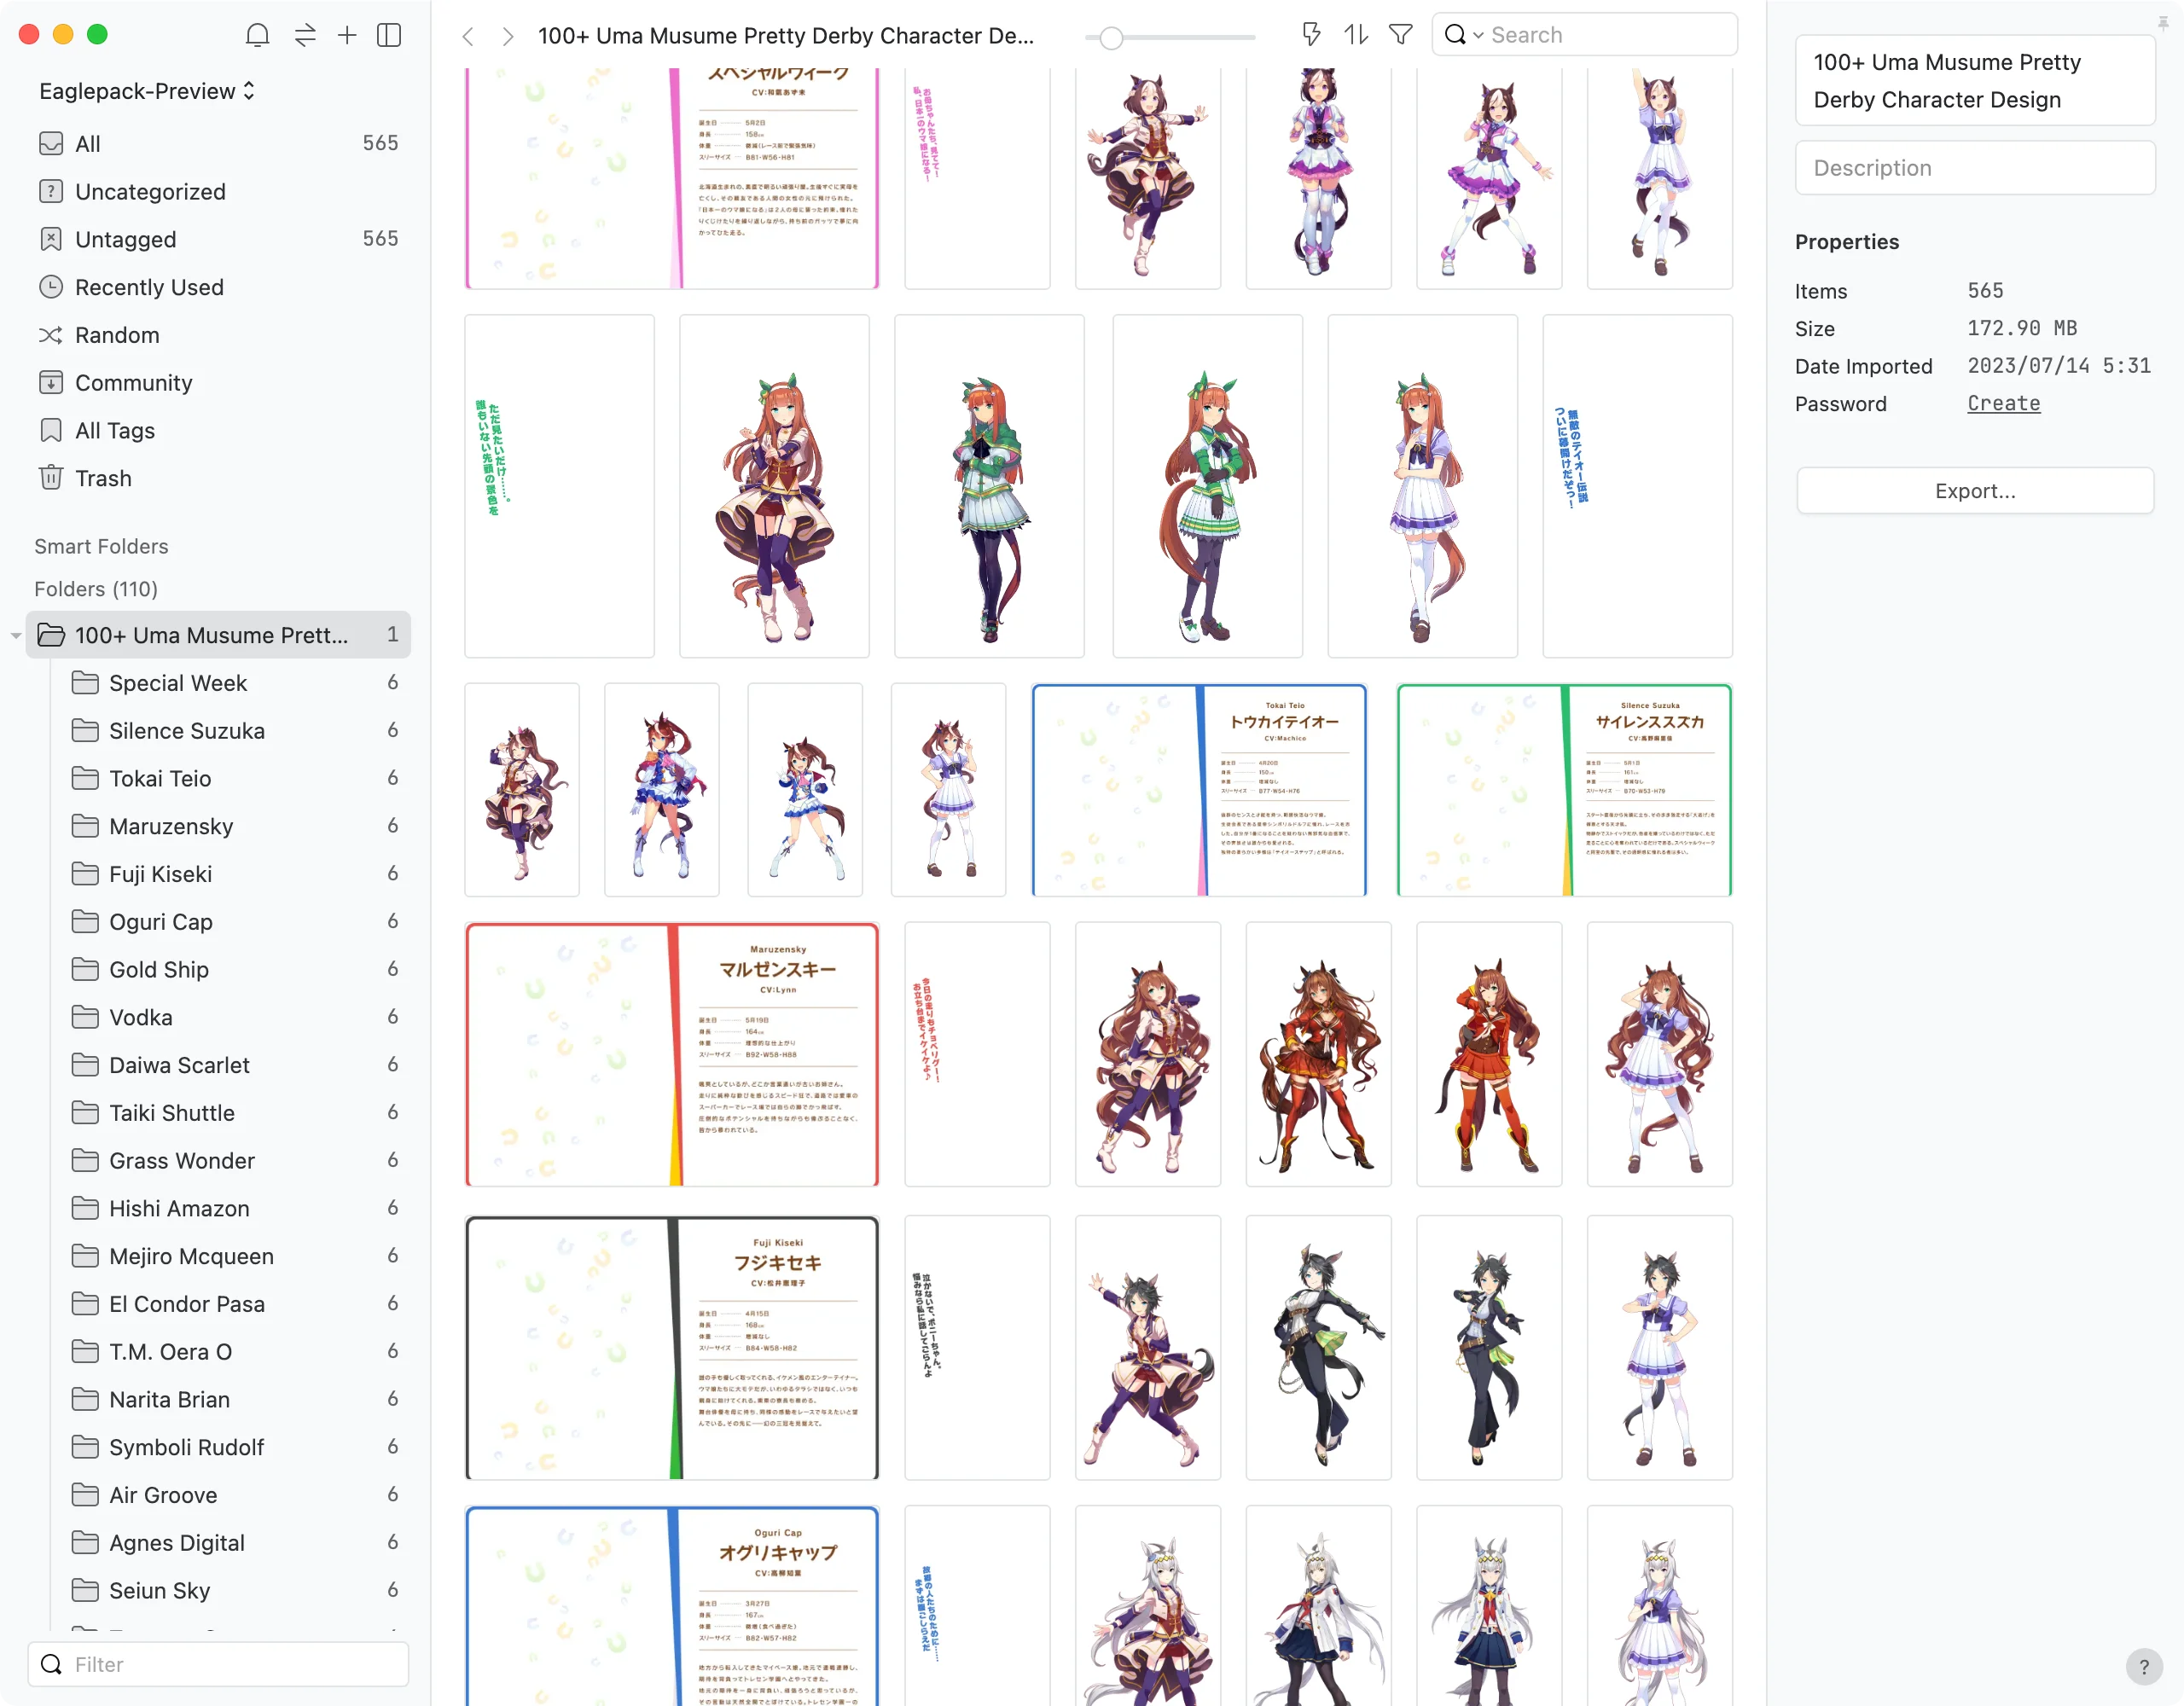This screenshot has height=1706, width=2184.
Task: Open the Daiwa Scarlet folder
Action: tap(235, 1065)
